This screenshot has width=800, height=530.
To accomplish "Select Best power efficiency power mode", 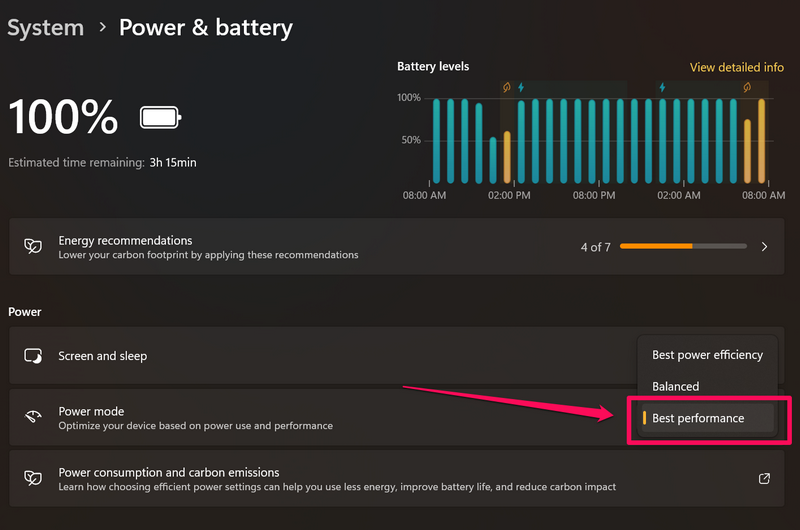I will click(707, 355).
